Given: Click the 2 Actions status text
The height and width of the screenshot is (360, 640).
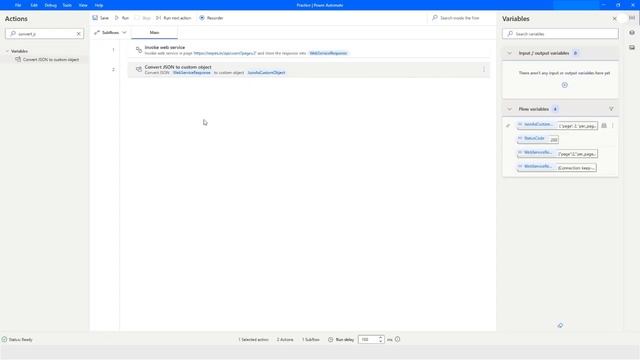Looking at the screenshot, I should pyautogui.click(x=285, y=339).
